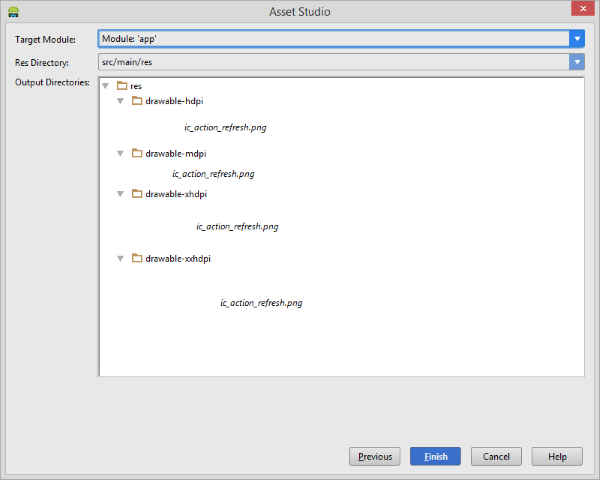Select ic_action_refresh.png under drawable-xxhdpi
The width and height of the screenshot is (600, 480).
point(261,303)
